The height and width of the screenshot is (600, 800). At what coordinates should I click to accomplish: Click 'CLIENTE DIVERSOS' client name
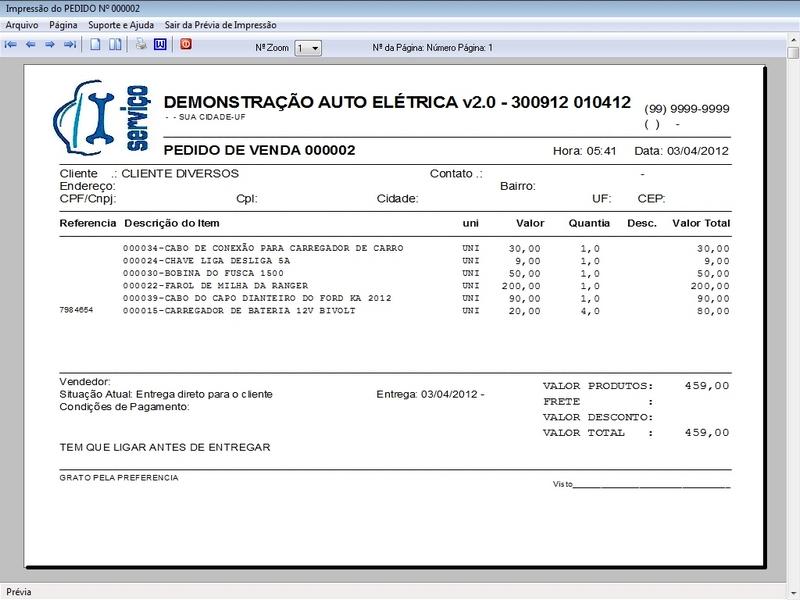180,173
